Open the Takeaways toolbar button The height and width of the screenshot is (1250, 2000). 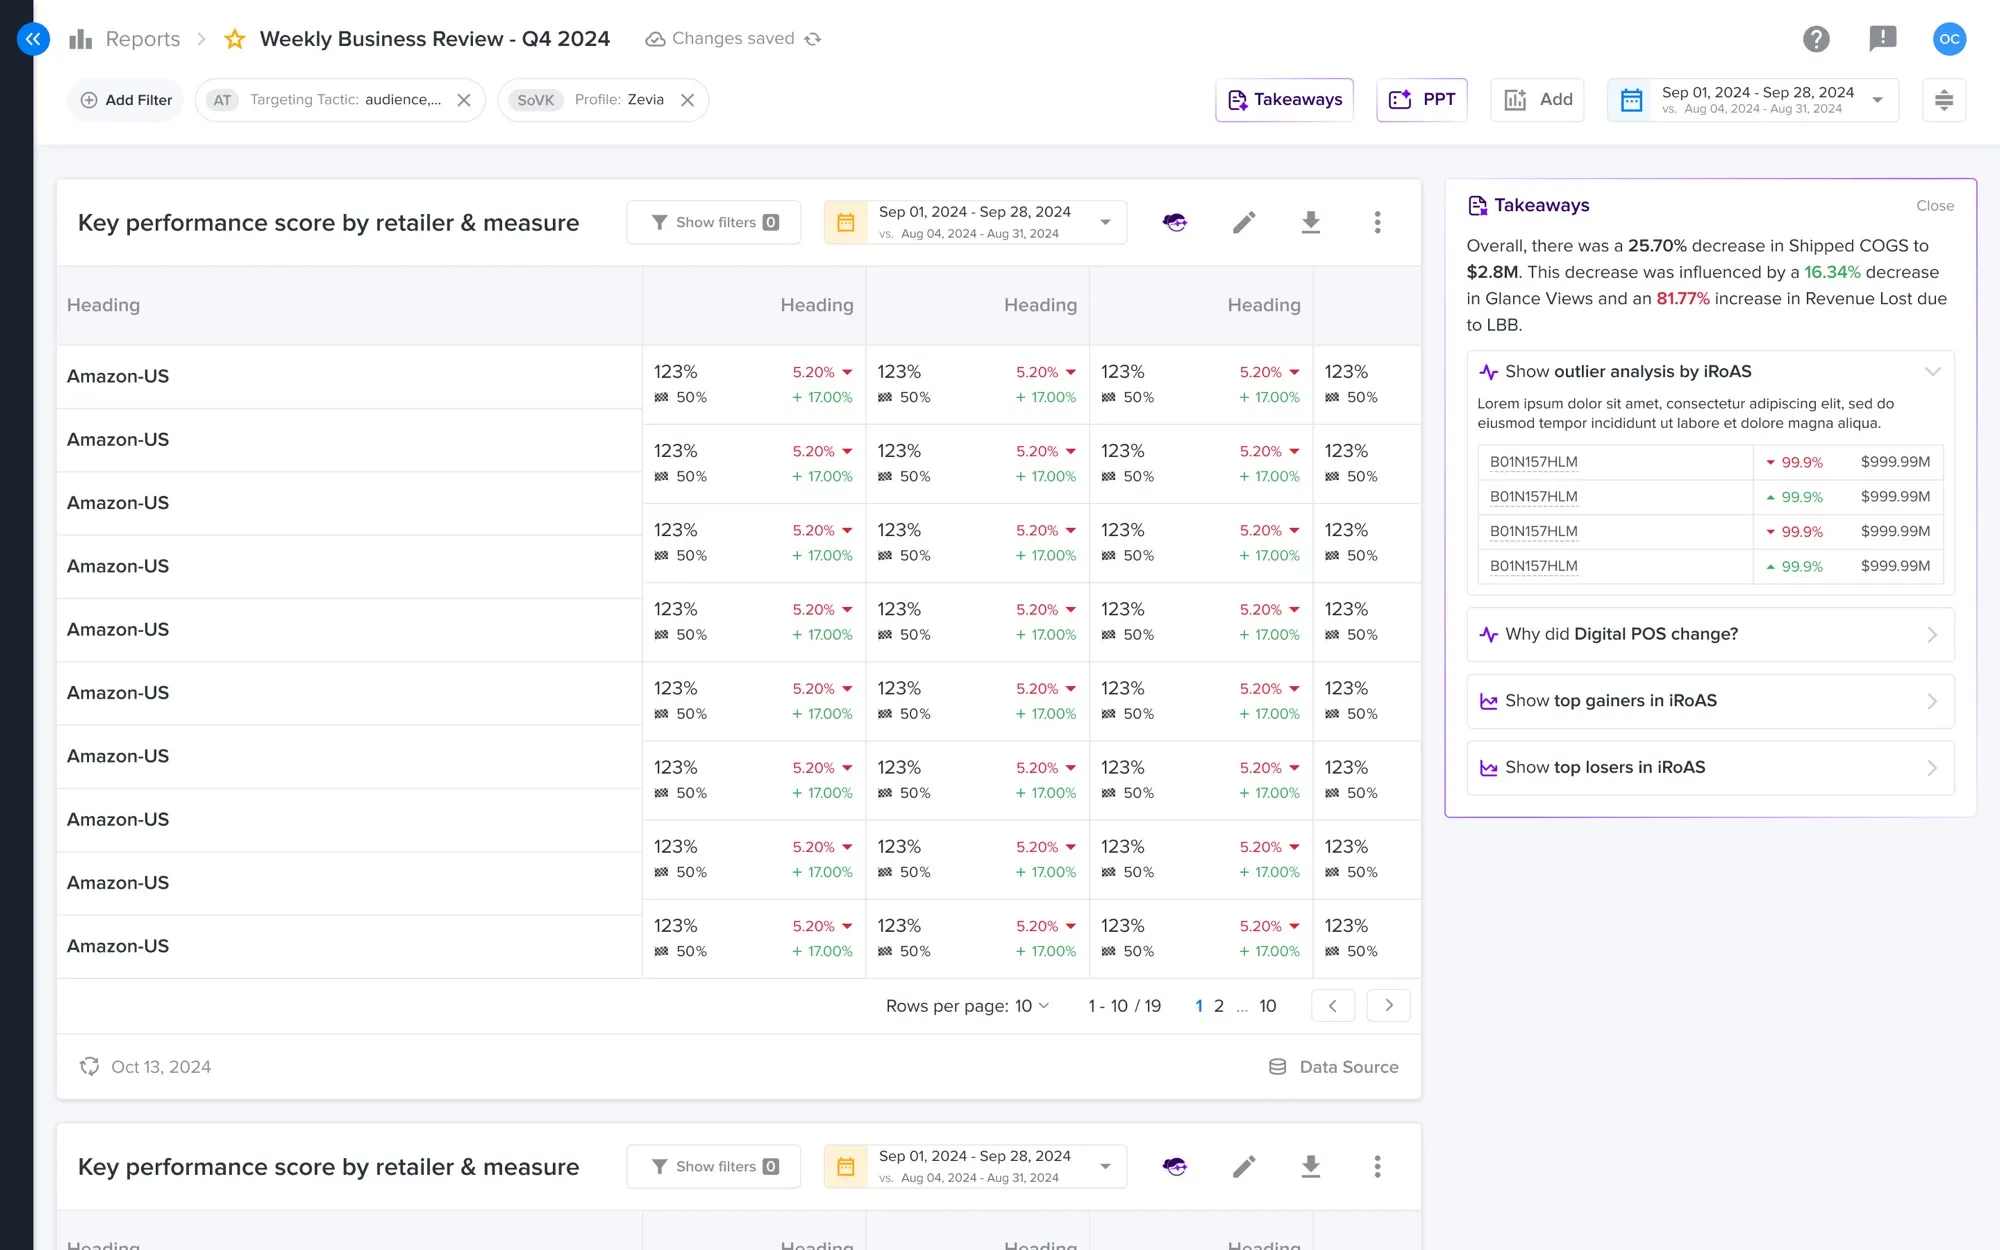1284,100
